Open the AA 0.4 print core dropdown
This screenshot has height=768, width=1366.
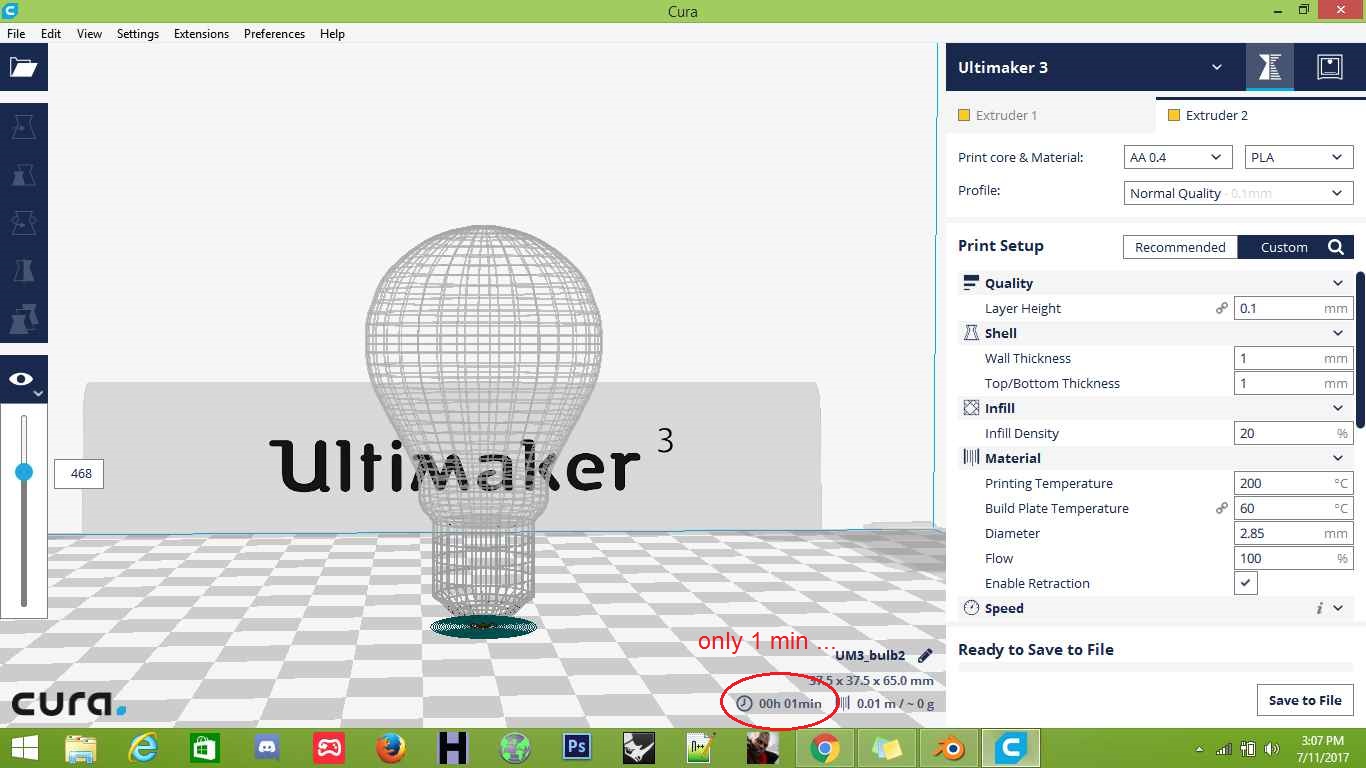(1178, 158)
